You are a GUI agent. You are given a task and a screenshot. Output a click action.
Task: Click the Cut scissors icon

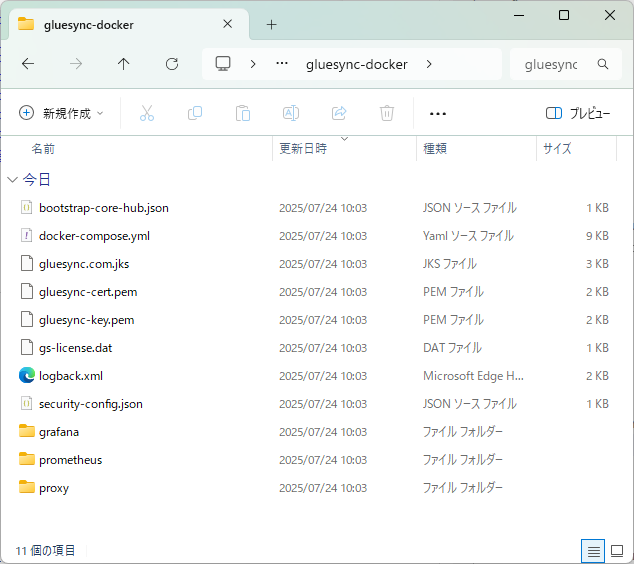147,113
